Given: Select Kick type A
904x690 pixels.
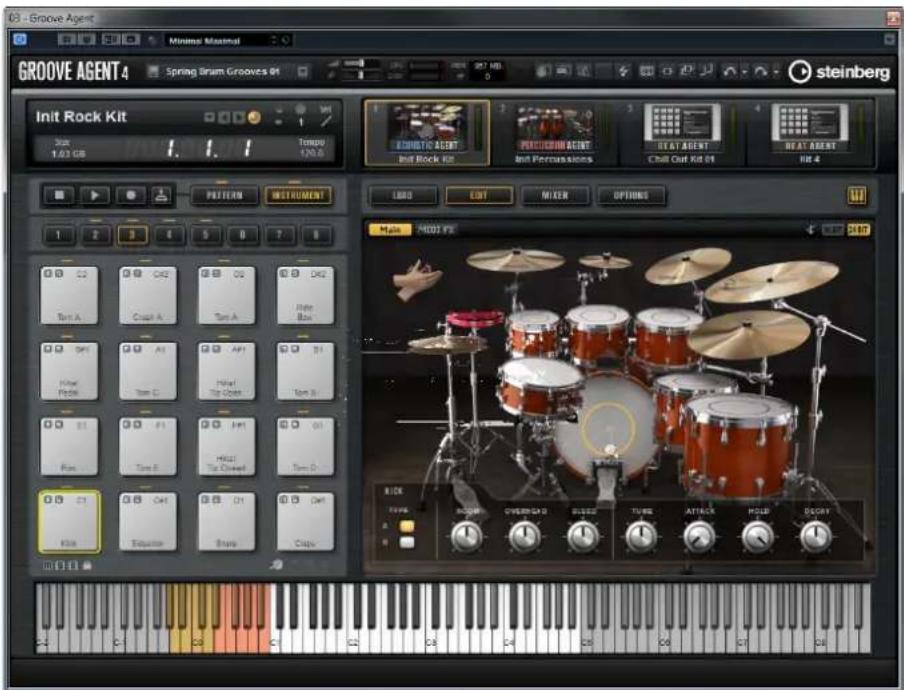Looking at the screenshot, I should 407,526.
